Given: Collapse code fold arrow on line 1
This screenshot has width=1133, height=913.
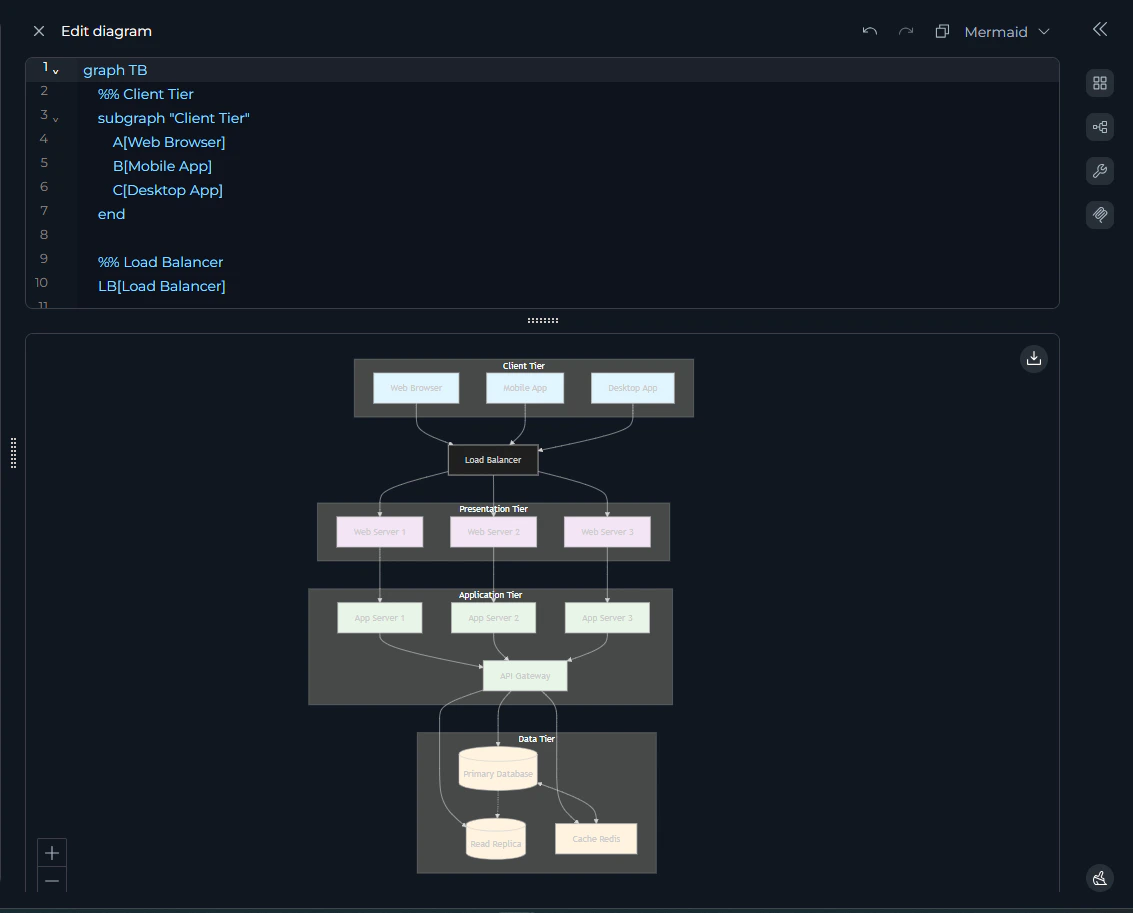Looking at the screenshot, I should click(56, 72).
